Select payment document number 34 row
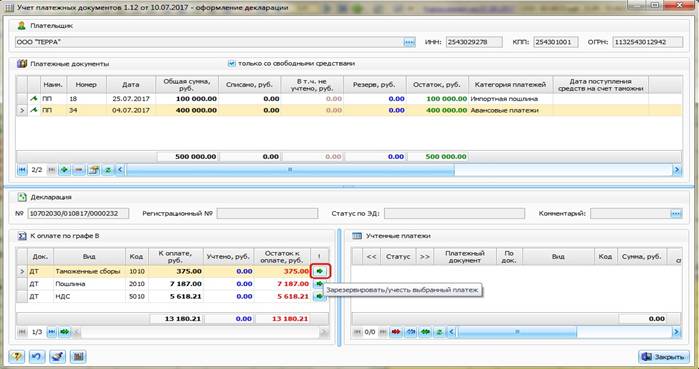 tap(349, 110)
